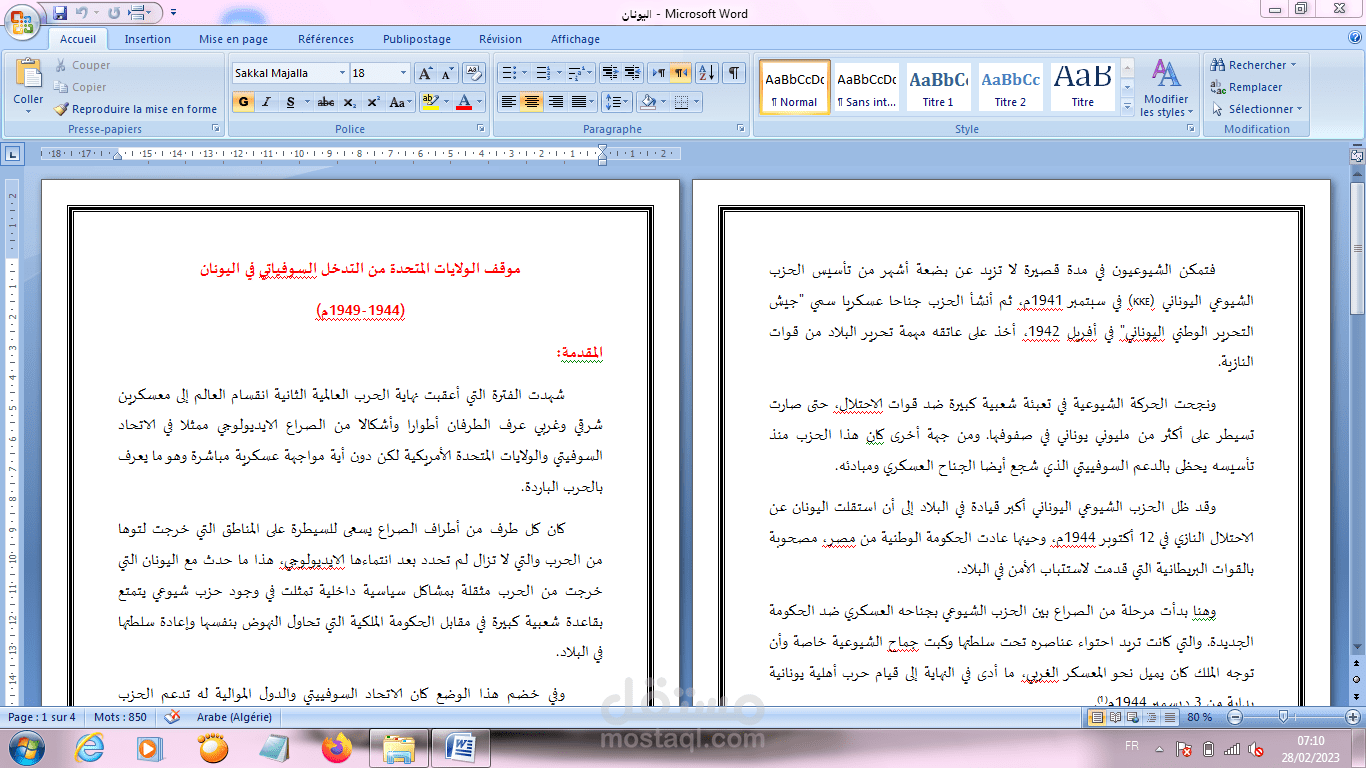Image resolution: width=1366 pixels, height=768 pixels.
Task: Undo the last action
Action: 82,13
